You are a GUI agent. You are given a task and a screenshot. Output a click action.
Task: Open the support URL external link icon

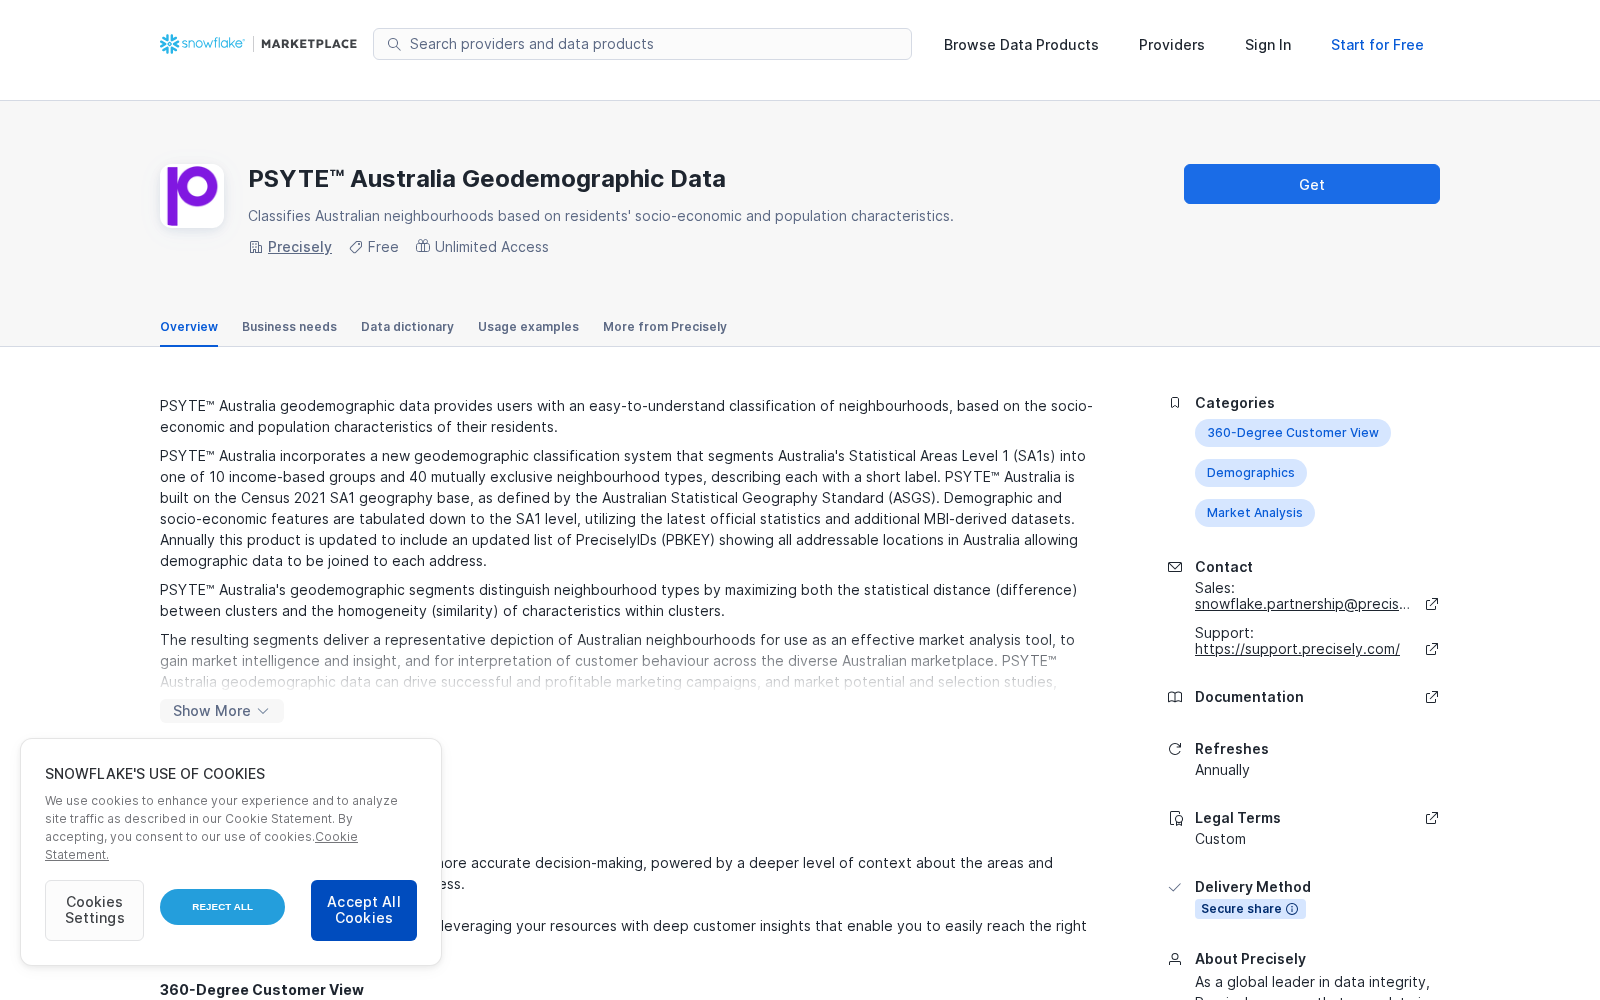pos(1432,649)
